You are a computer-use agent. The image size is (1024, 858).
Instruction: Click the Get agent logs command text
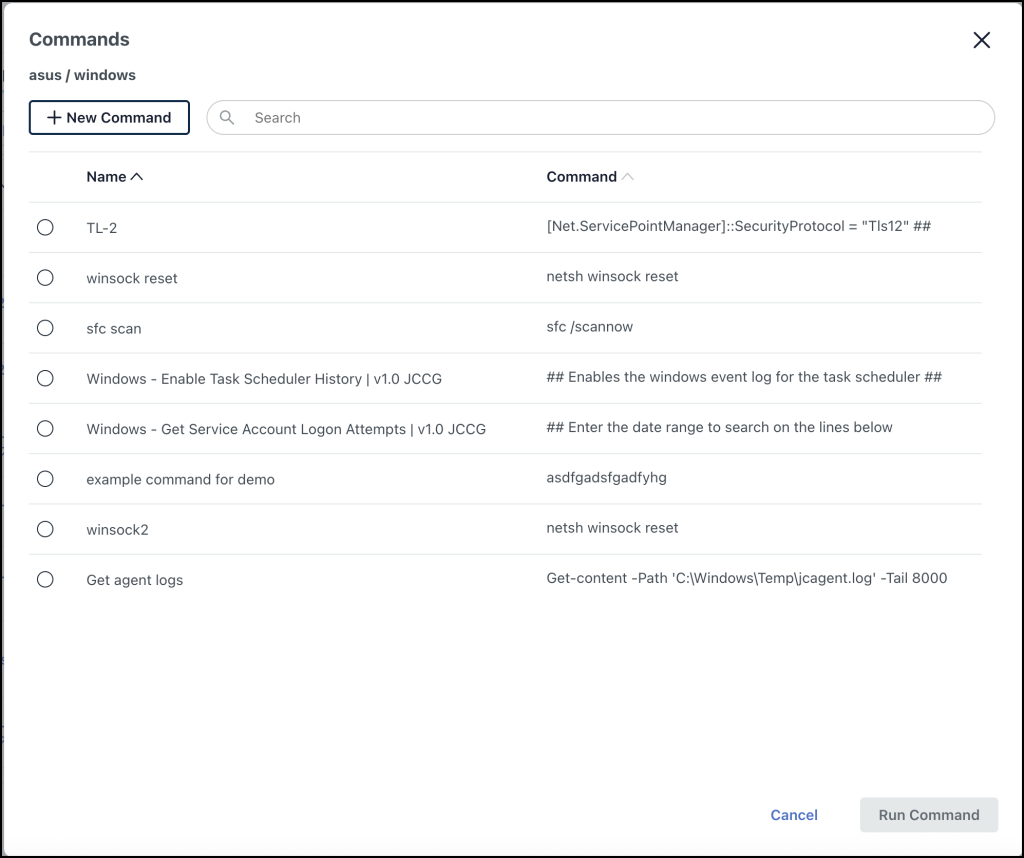(746, 578)
